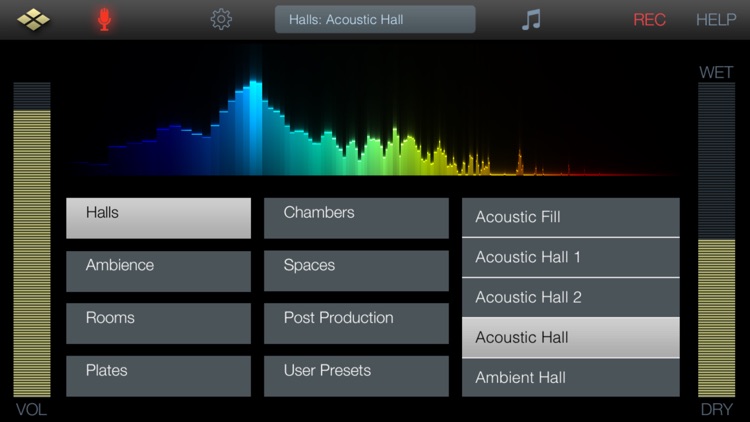
Task: Select the Halls preset category
Action: pos(158,218)
